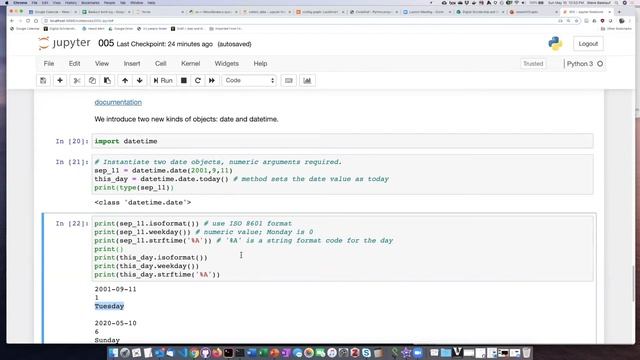Open the Edit menu in Jupyter
This screenshot has height=360, width=640.
pos(74,64)
